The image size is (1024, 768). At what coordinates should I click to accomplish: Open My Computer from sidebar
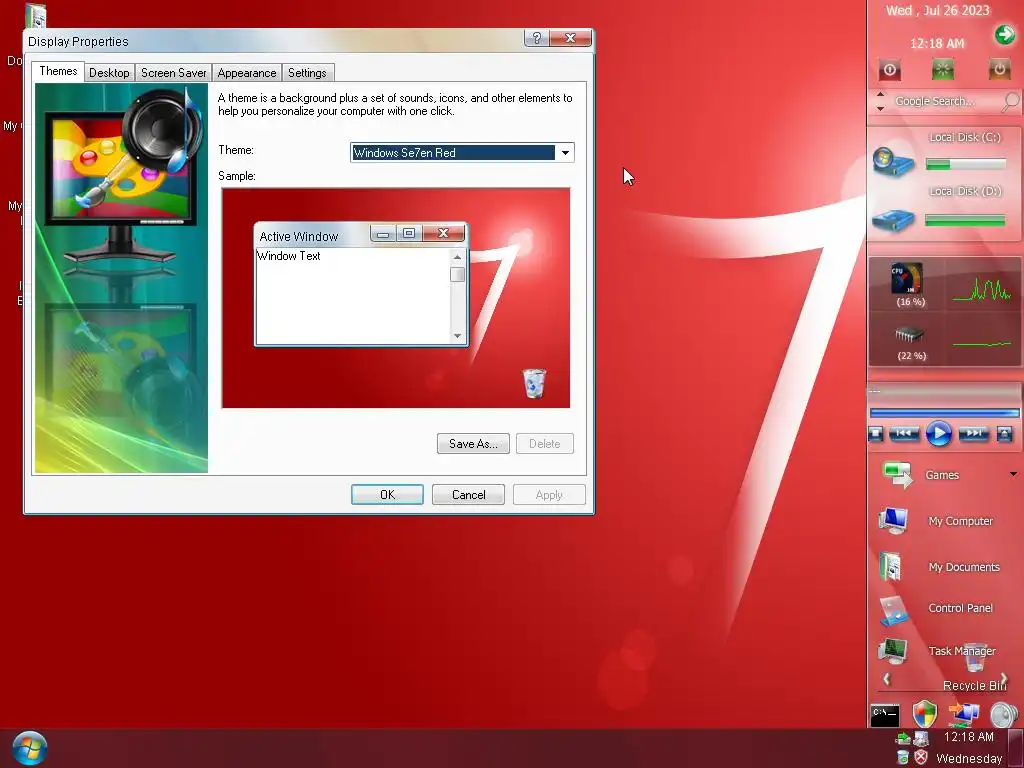click(936, 521)
